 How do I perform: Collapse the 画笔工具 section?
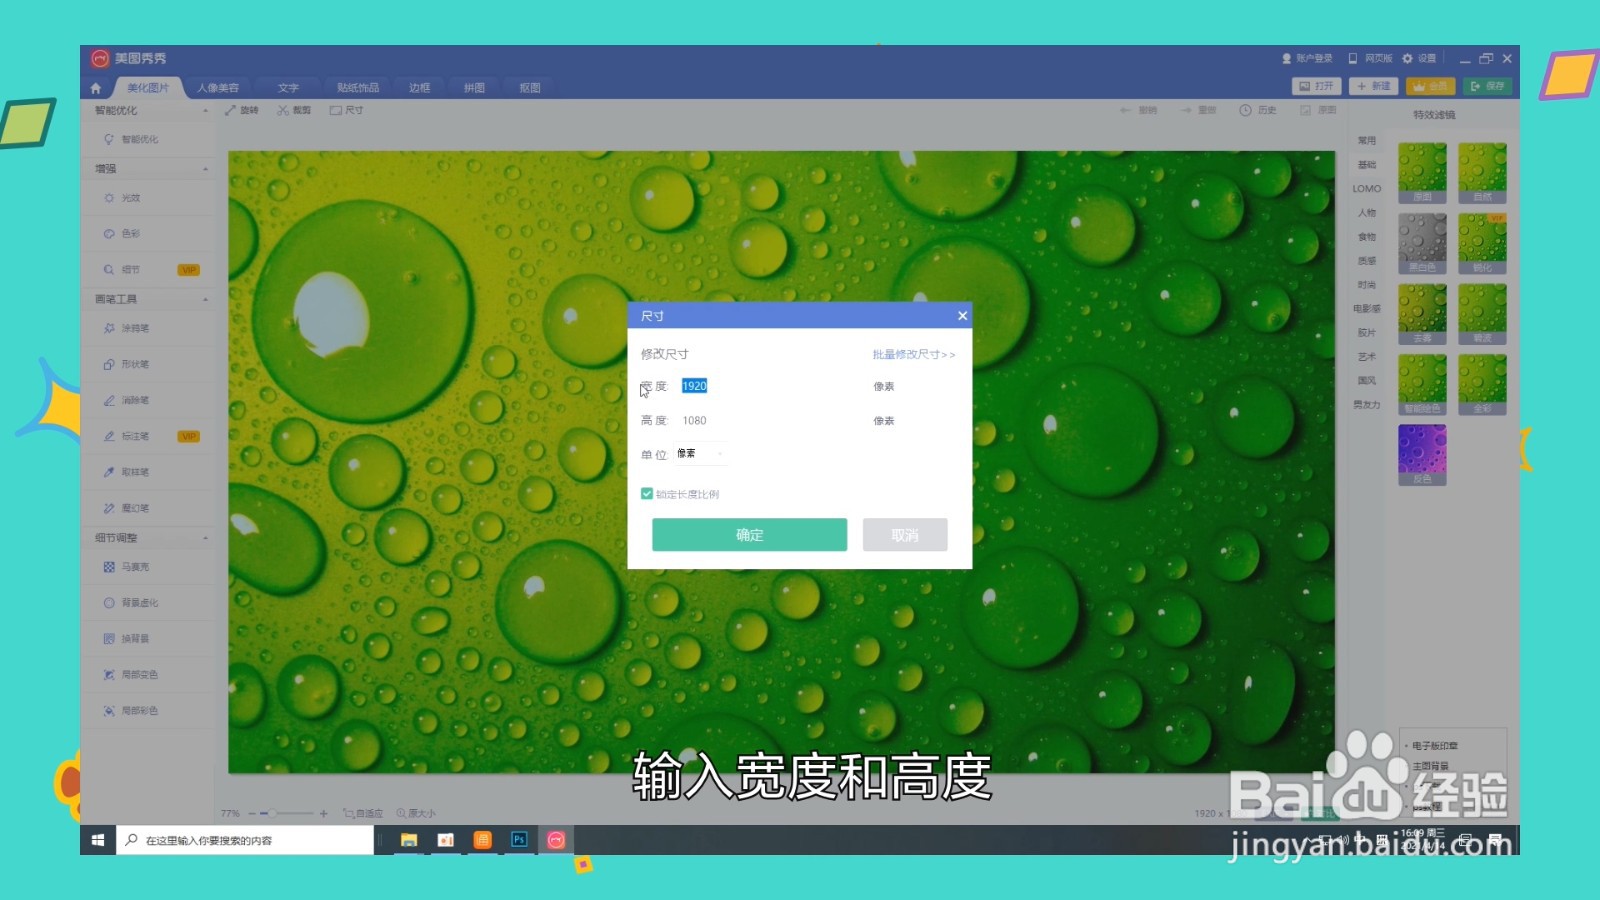(205, 300)
